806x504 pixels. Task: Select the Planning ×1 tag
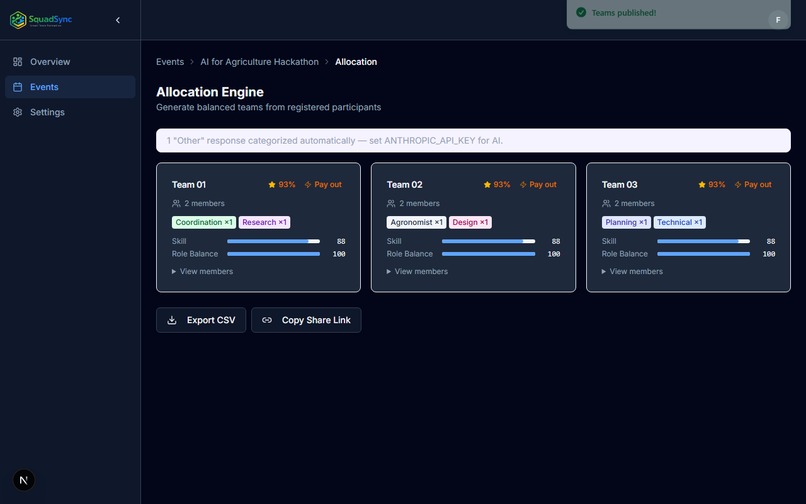click(x=626, y=222)
